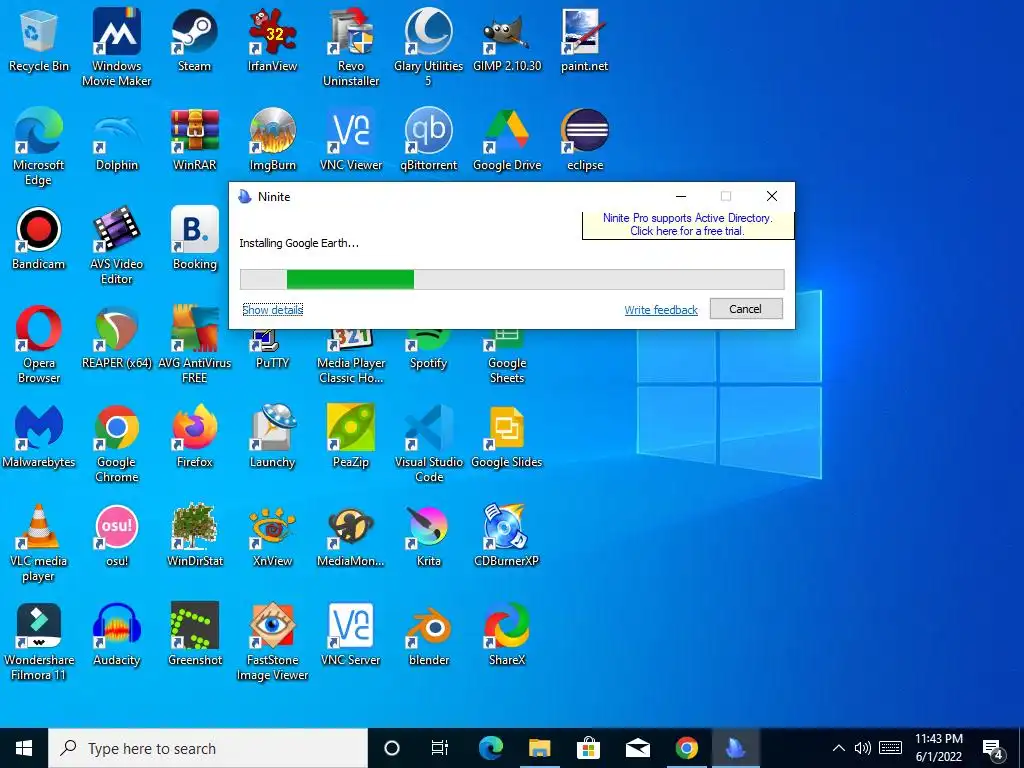Click the Google Earth install progress bar
The width and height of the screenshot is (1024, 768).
tap(512, 279)
